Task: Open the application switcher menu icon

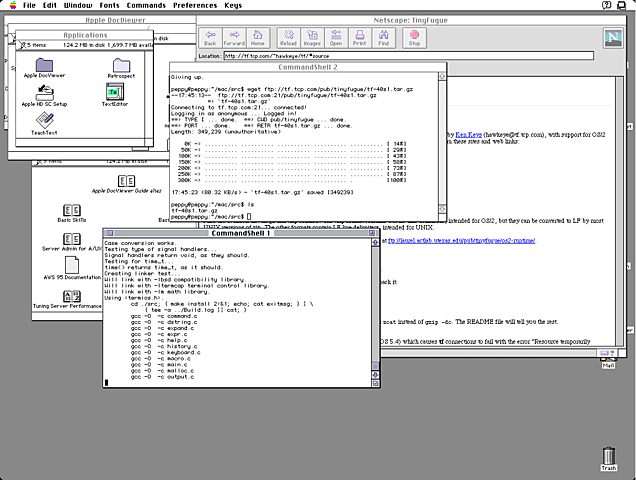Action: coord(621,5)
